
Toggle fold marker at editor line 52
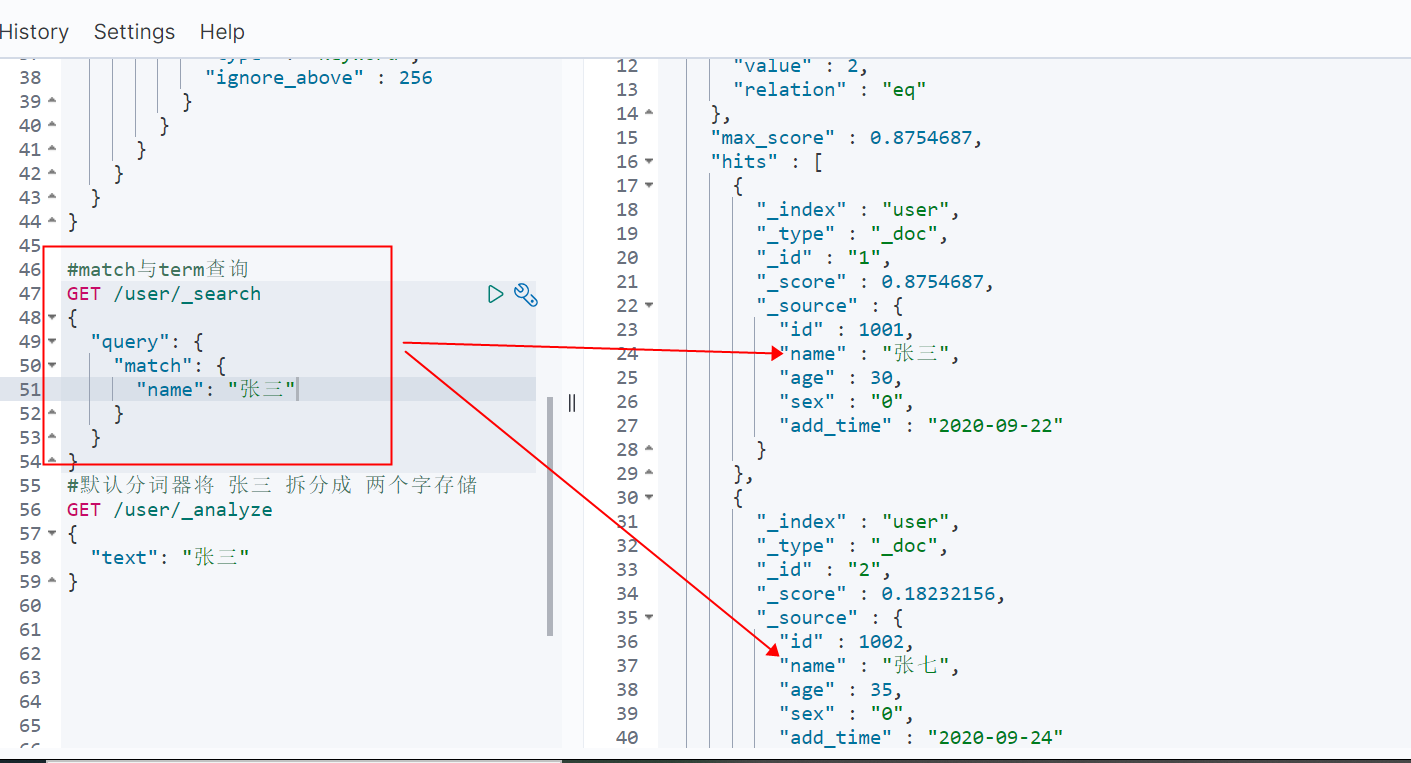click(52, 414)
